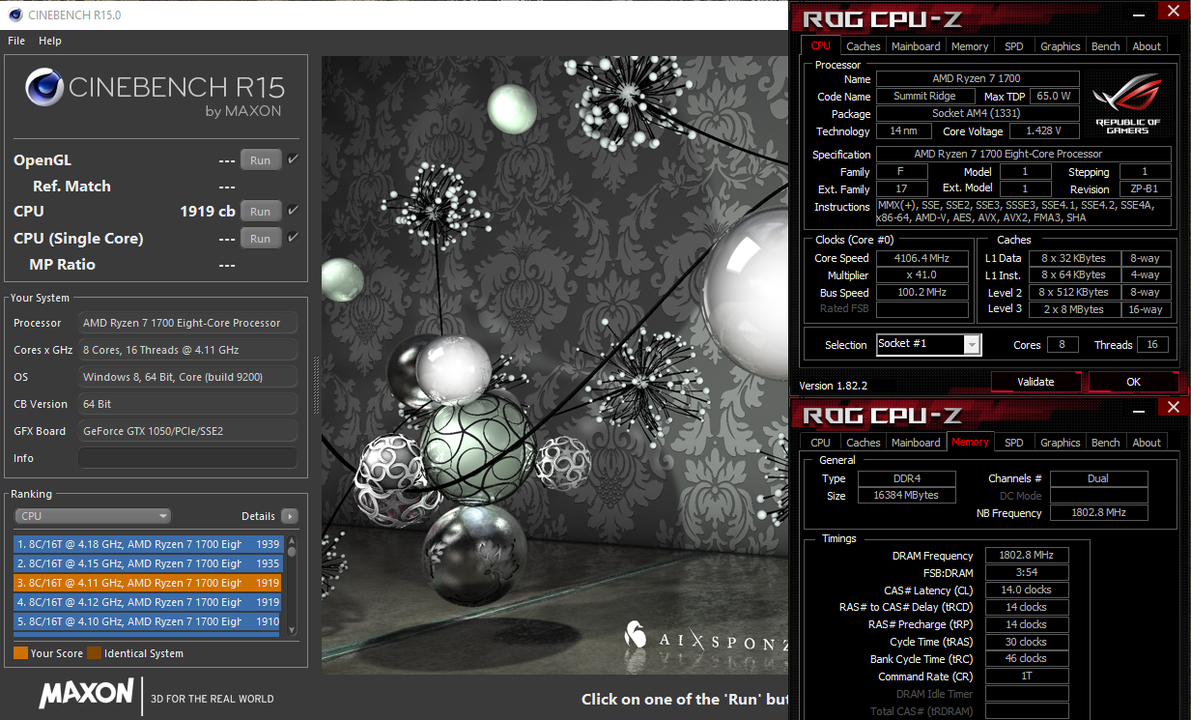
Task: Click the Republic of Gamers logo
Action: click(x=1127, y=103)
